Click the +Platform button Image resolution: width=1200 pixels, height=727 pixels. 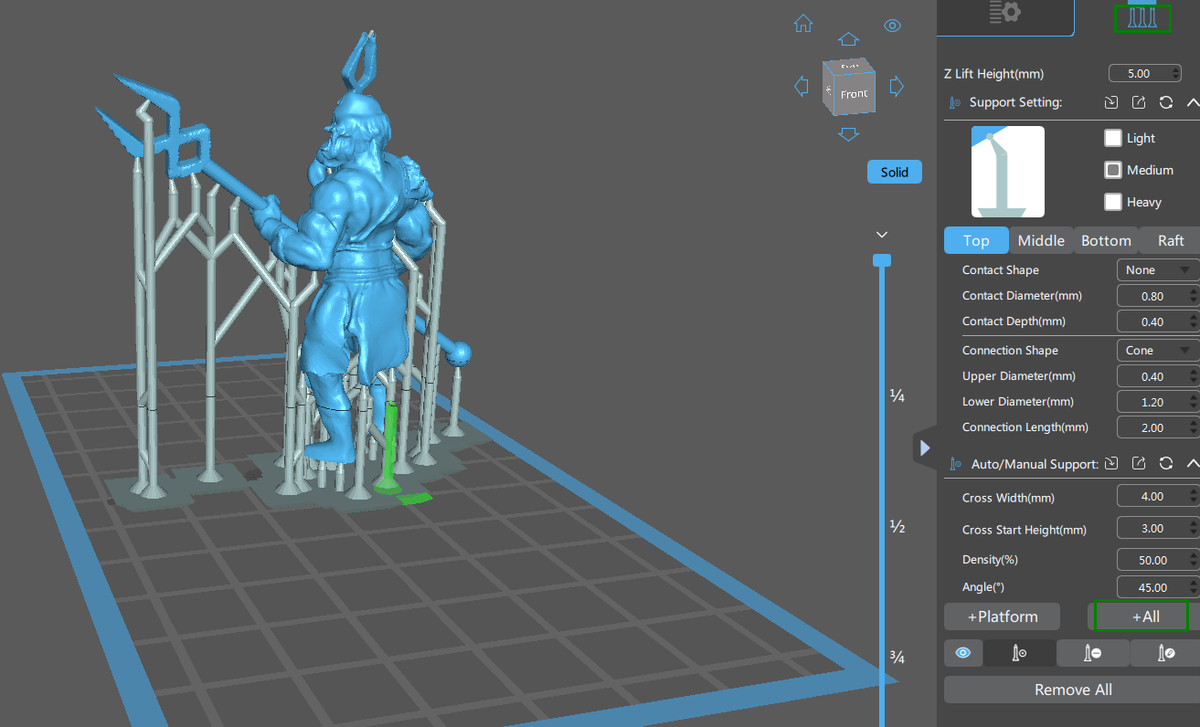click(1001, 616)
